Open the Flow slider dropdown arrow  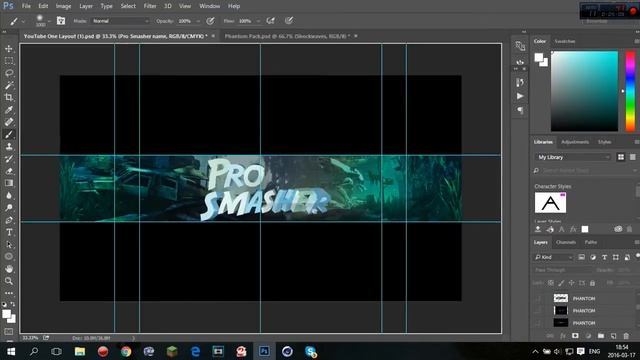pyautogui.click(x=258, y=21)
